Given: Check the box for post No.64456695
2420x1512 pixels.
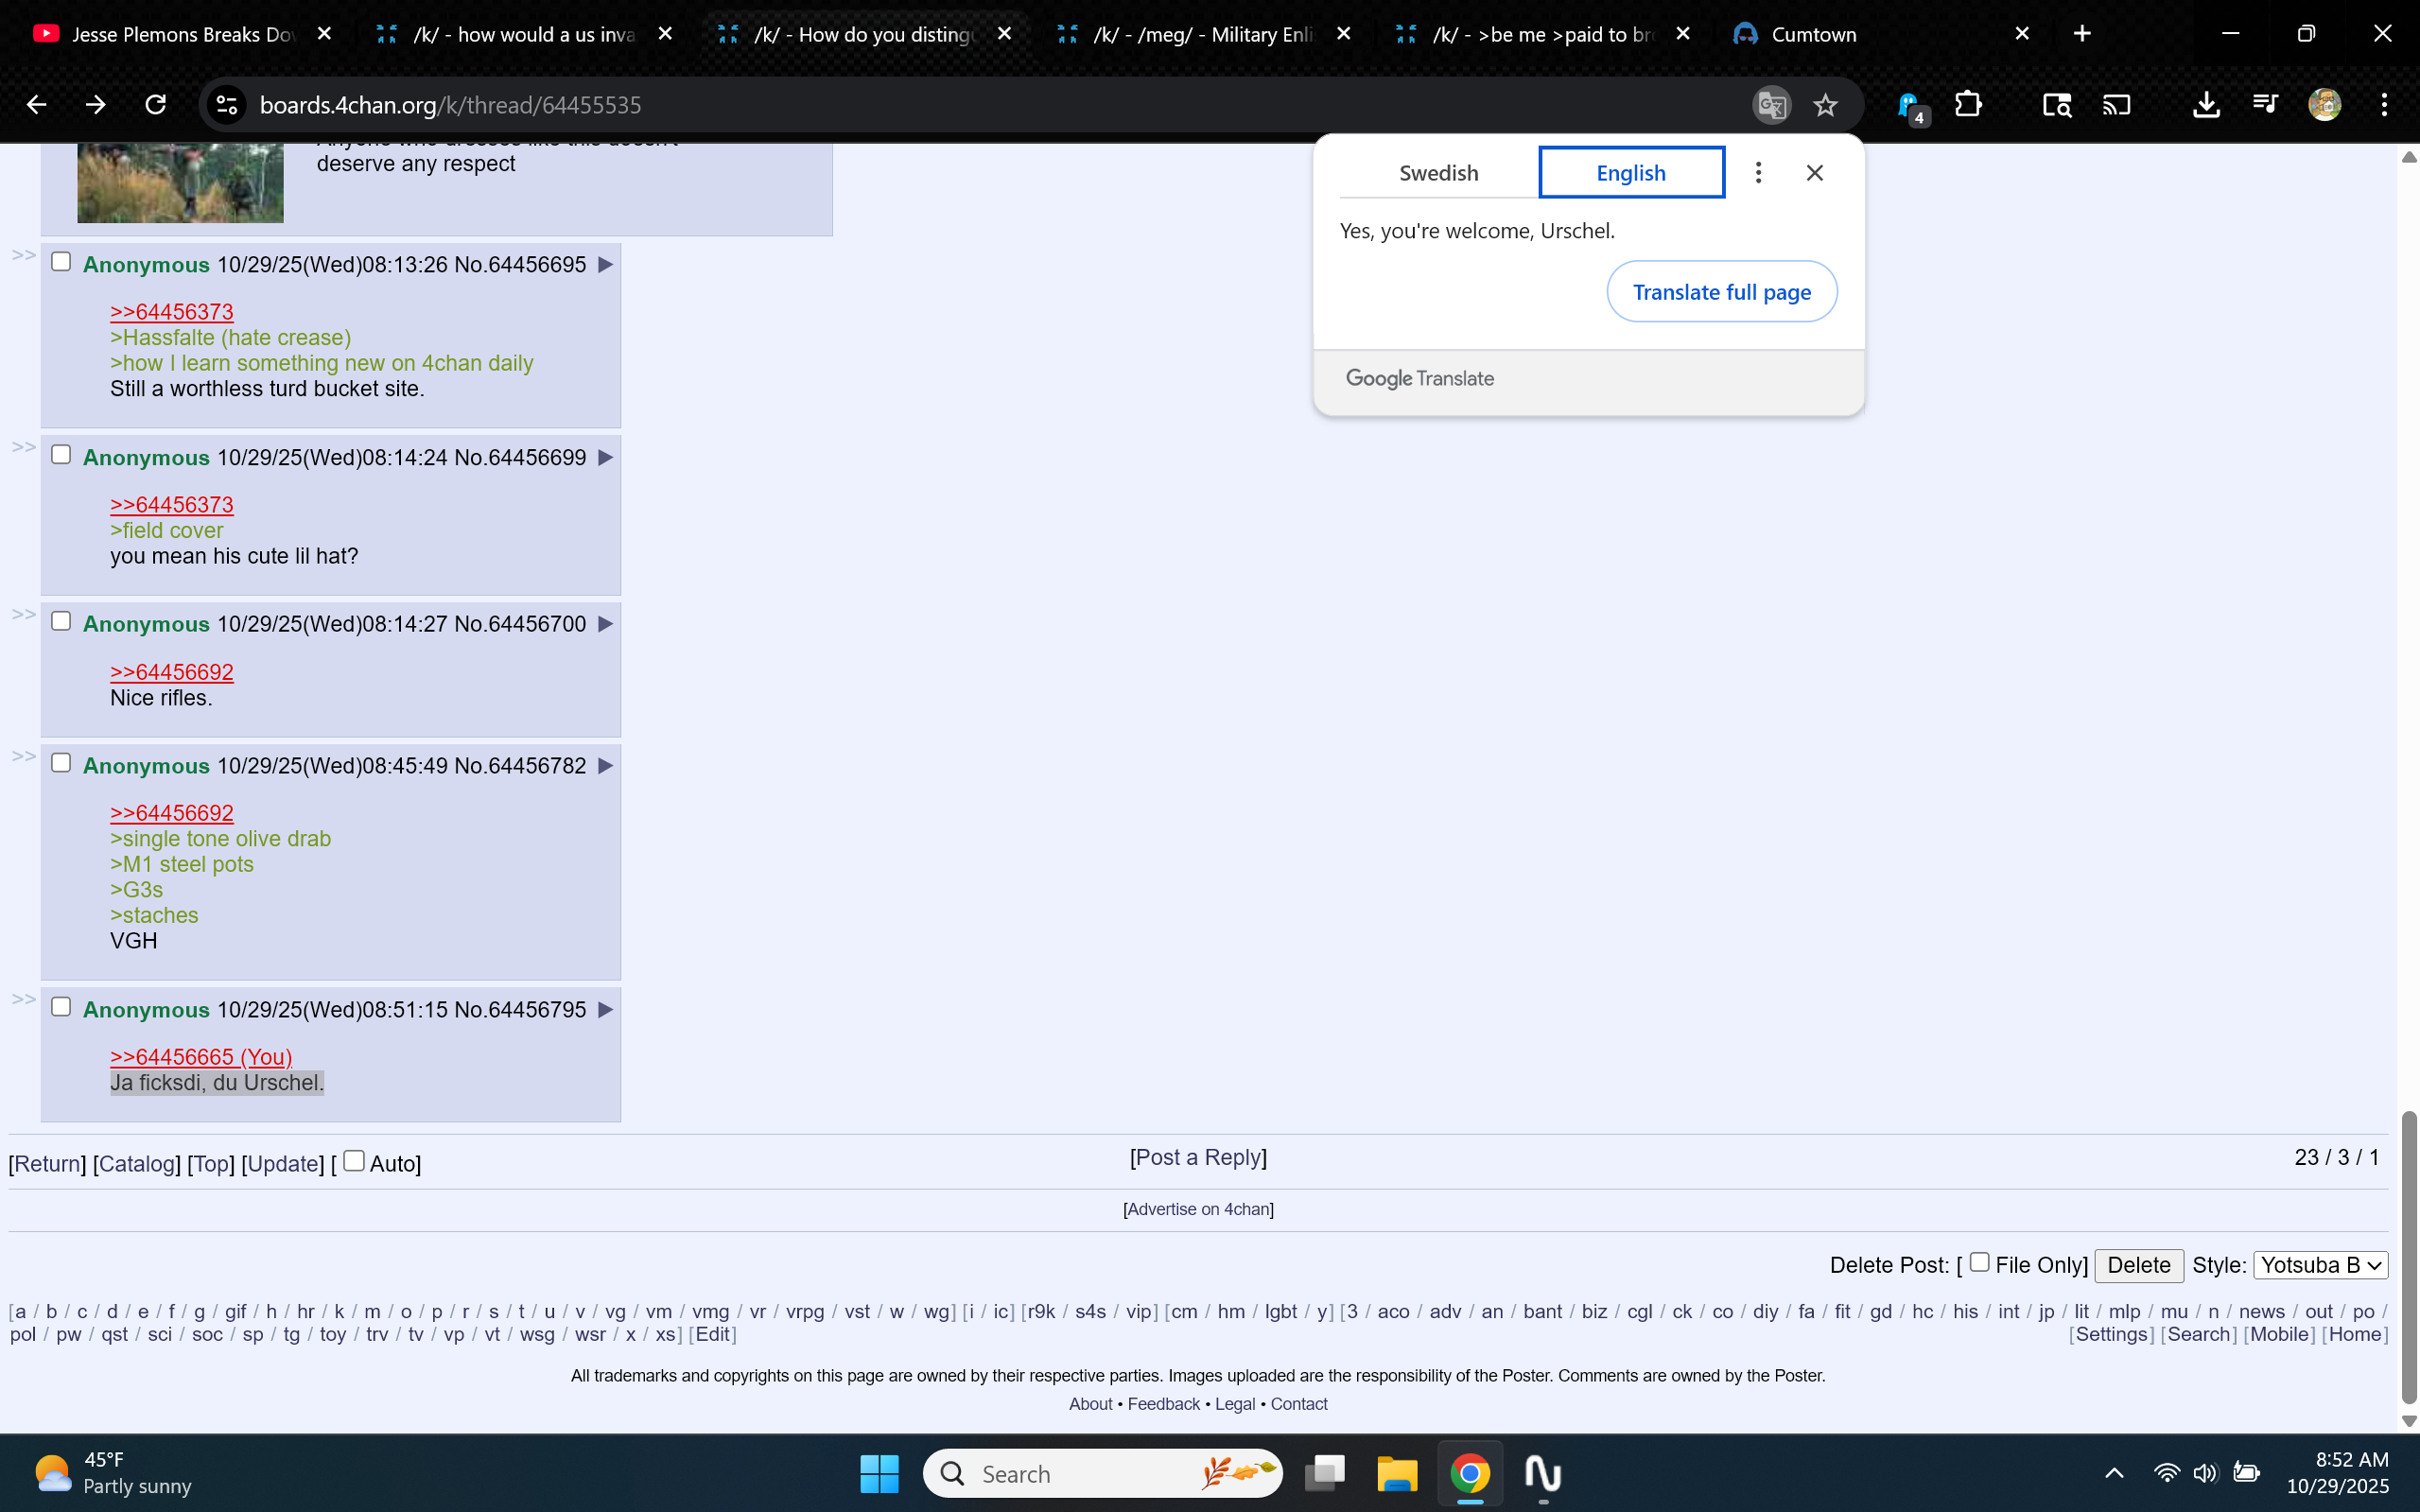Looking at the screenshot, I should (61, 262).
